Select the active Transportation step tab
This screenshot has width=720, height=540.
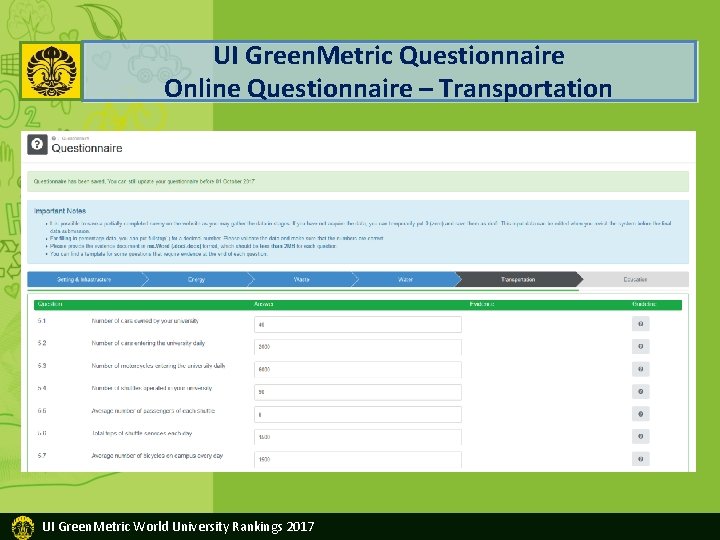coord(518,279)
